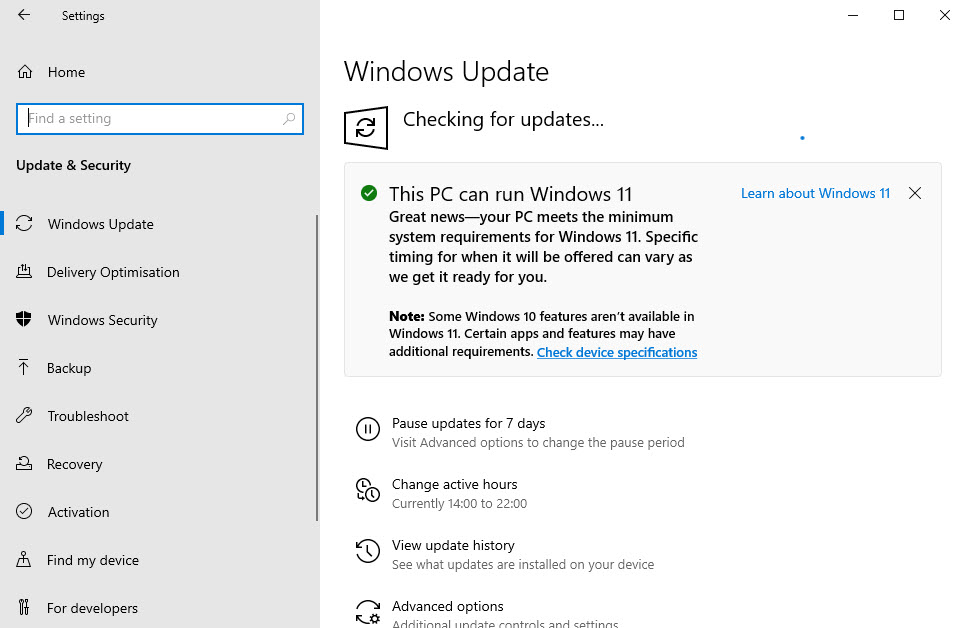Click the Find my device person icon
Image resolution: width=966 pixels, height=628 pixels.
23,560
